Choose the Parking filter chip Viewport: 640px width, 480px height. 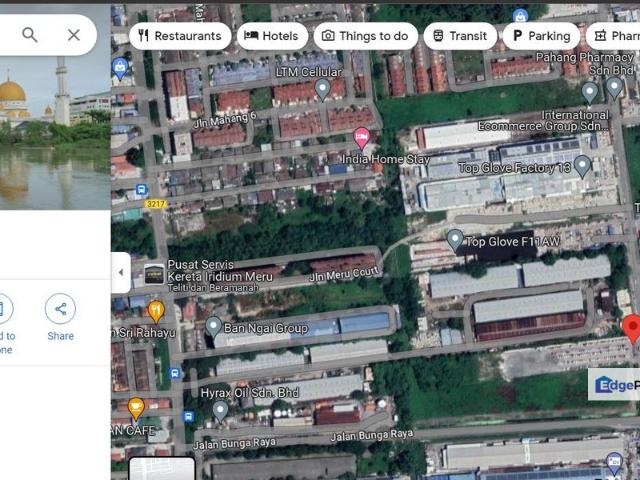pyautogui.click(x=541, y=36)
